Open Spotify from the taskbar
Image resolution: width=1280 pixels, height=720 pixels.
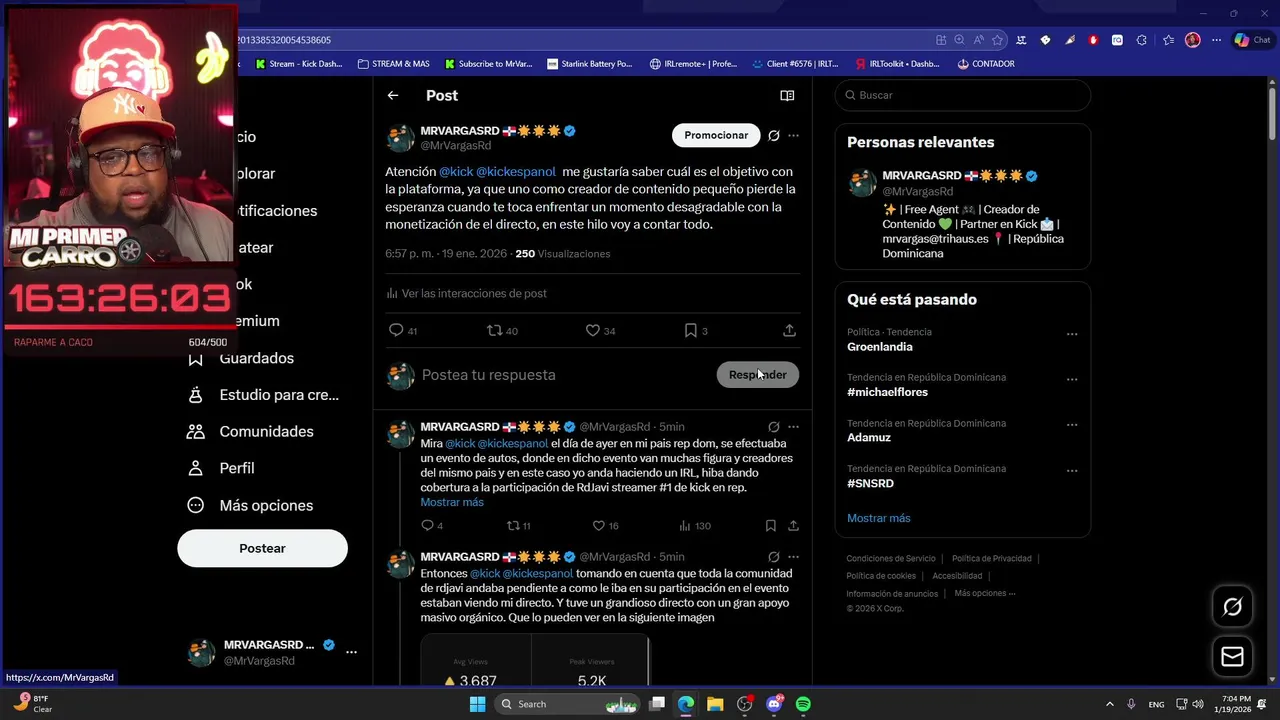tap(803, 704)
